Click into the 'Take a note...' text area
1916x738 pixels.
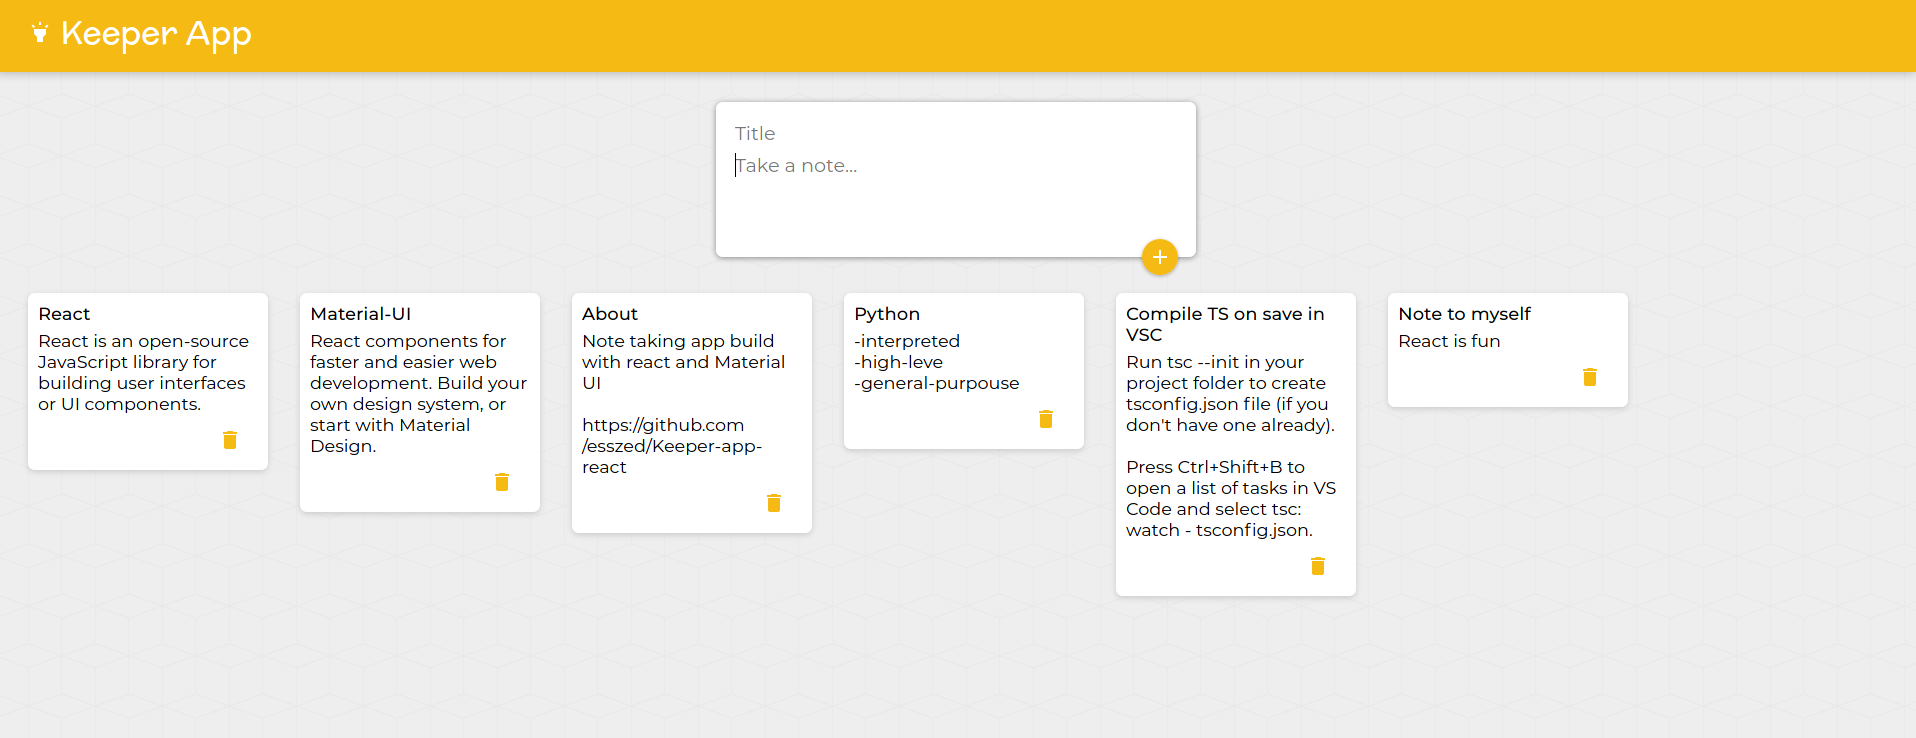click(955, 197)
